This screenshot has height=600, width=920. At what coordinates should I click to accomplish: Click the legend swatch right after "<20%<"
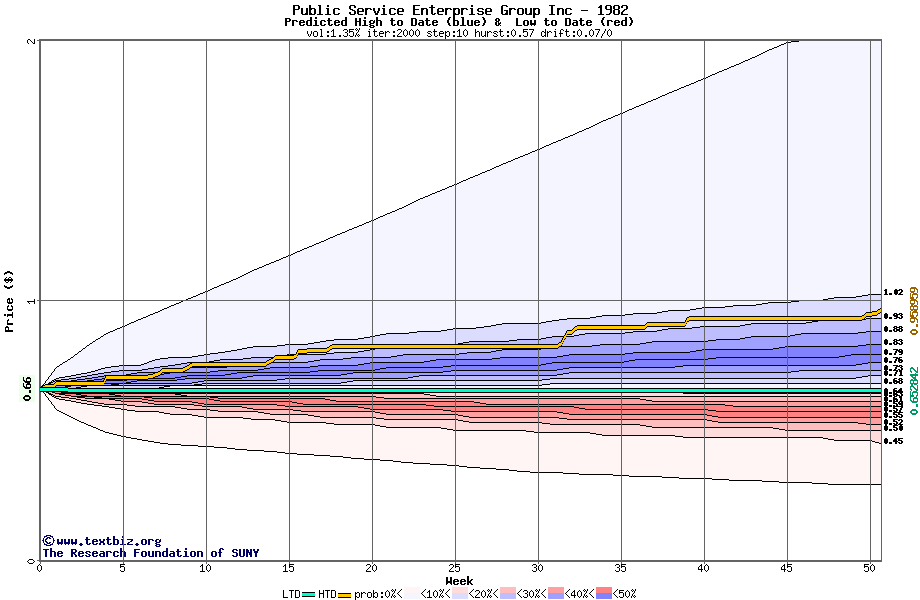pyautogui.click(x=508, y=594)
